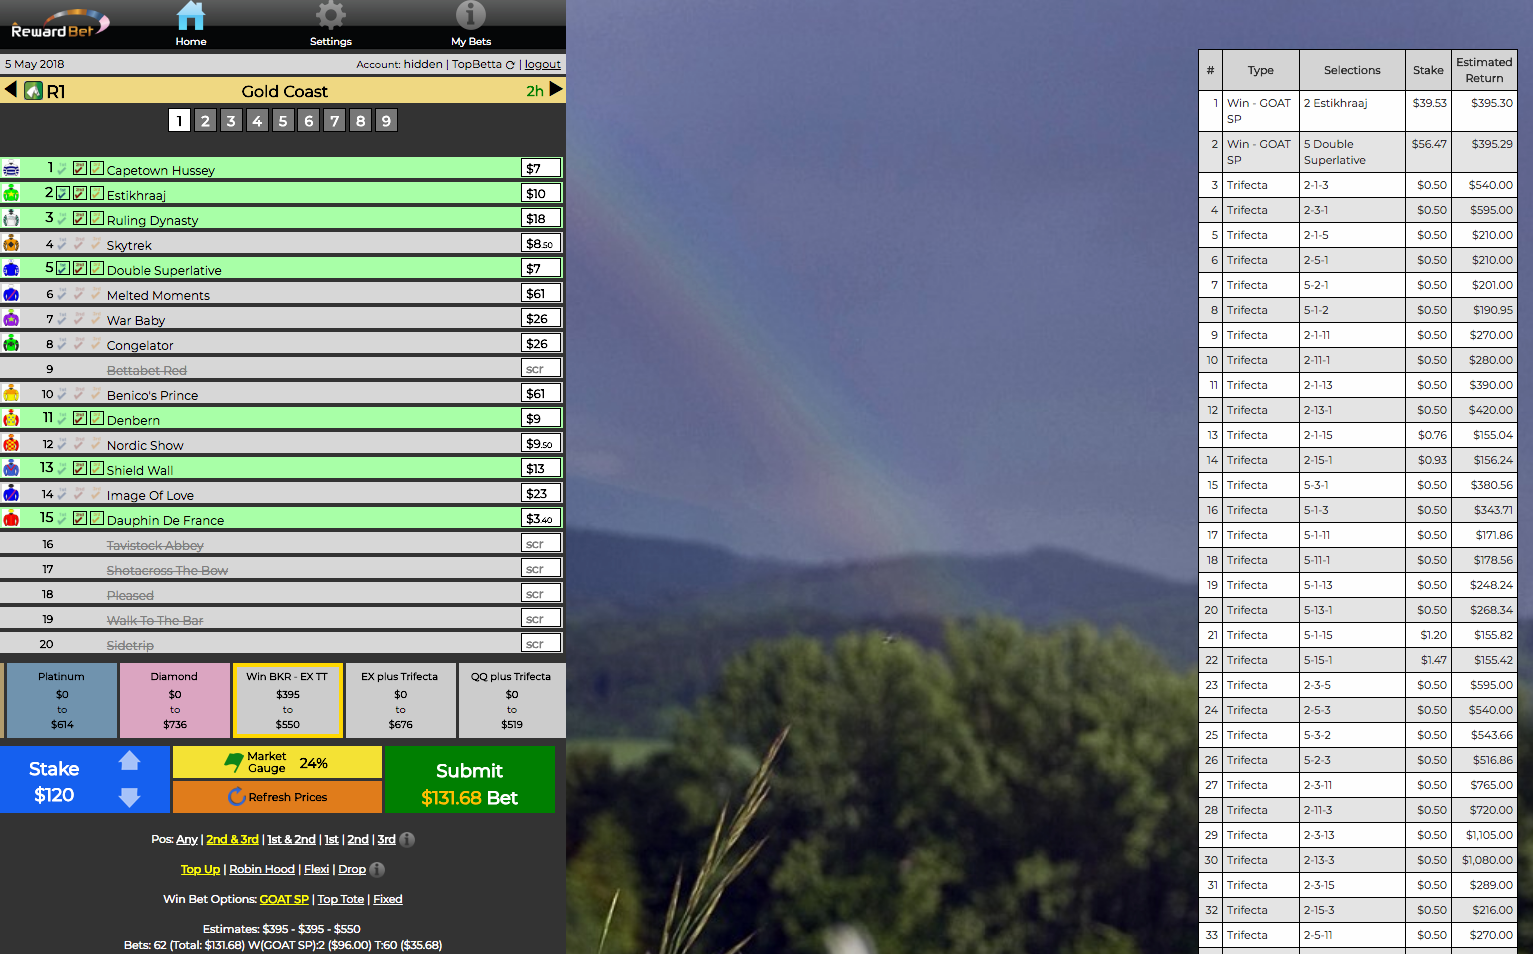Switch to race 2 tab
This screenshot has width=1533, height=954.
coord(205,121)
